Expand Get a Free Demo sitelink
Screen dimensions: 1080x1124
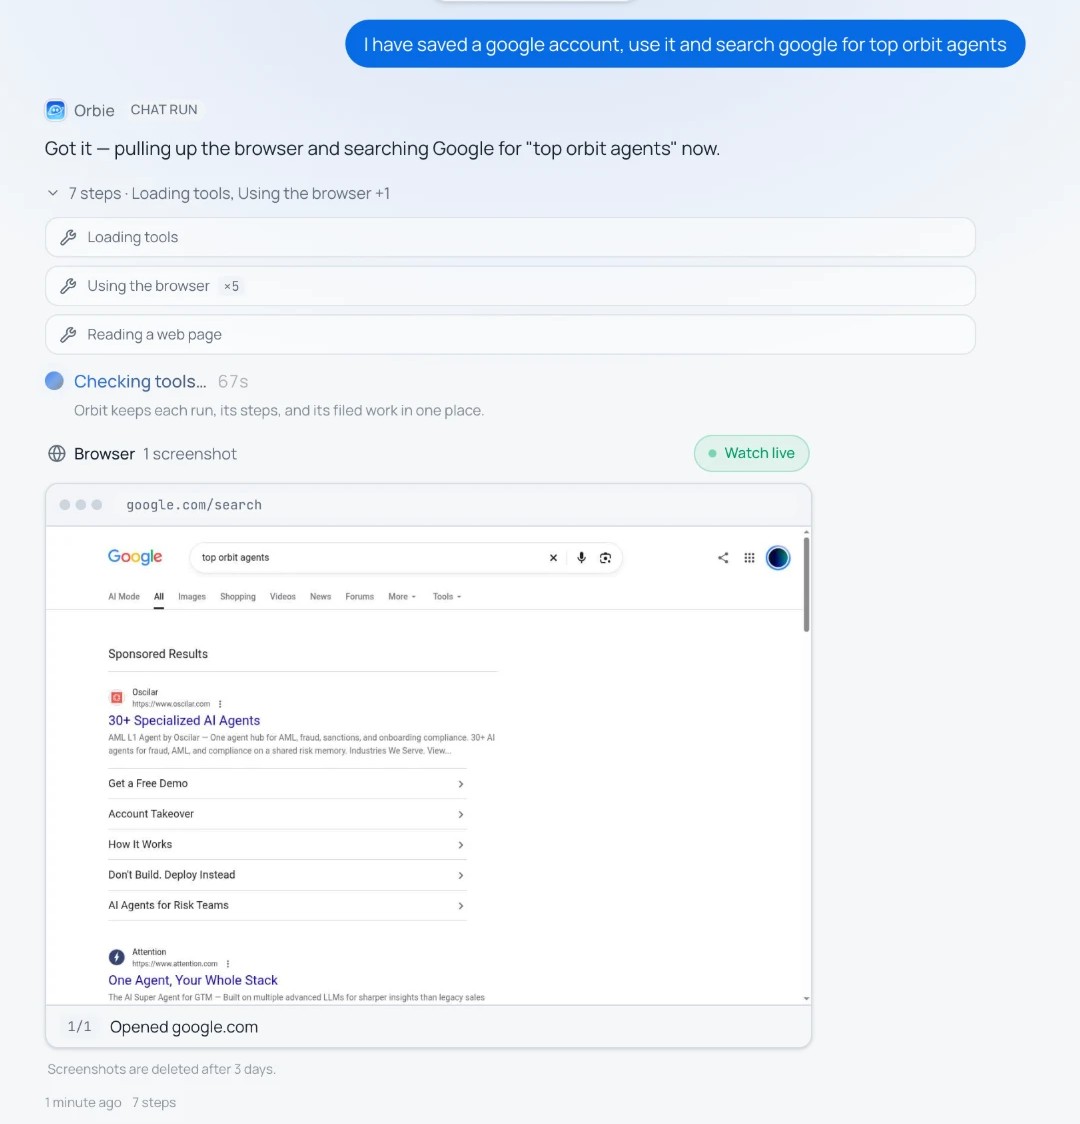coord(287,784)
